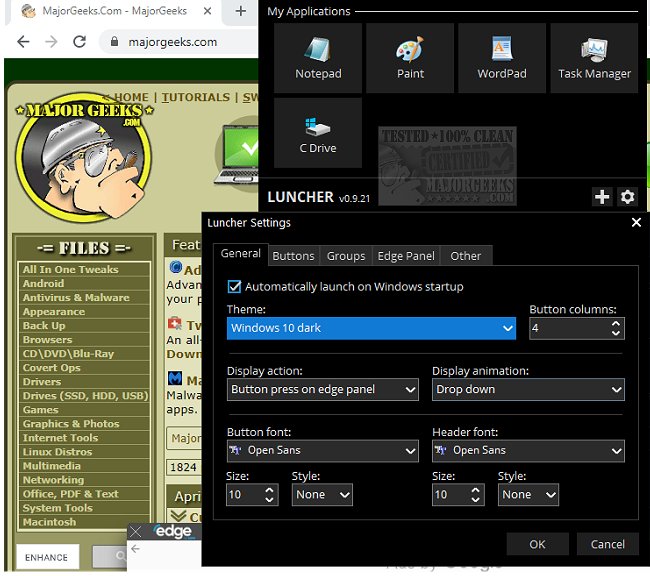Open the Browsers category
Image resolution: width=650 pixels, height=576 pixels.
click(x=84, y=340)
